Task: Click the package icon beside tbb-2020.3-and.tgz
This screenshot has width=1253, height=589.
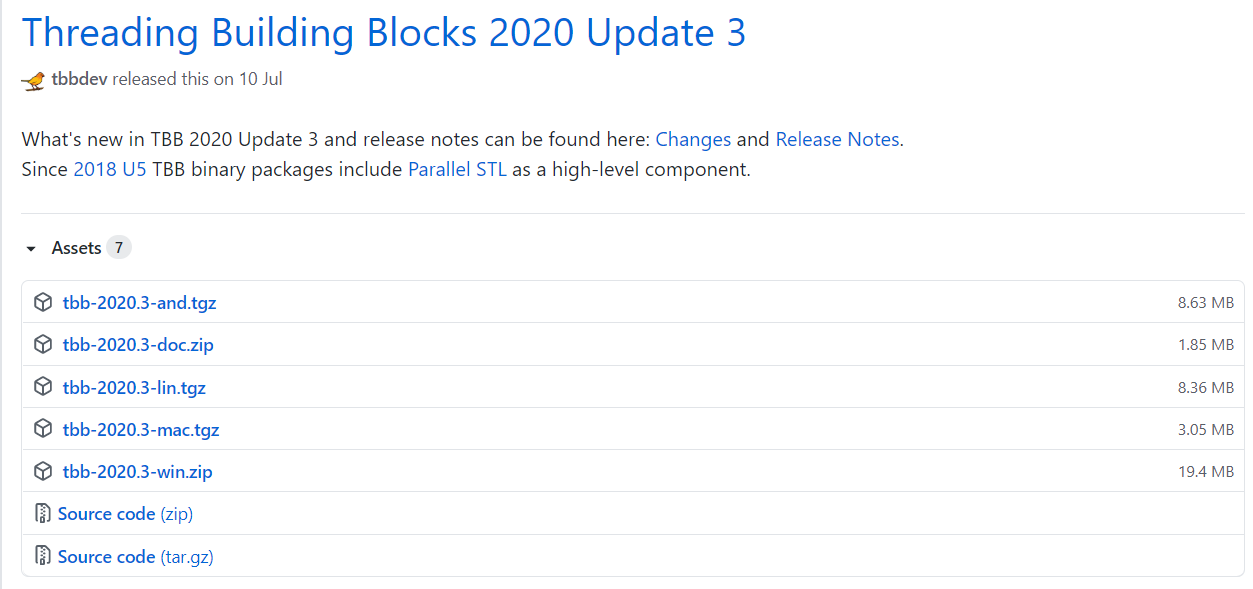Action: coord(42,302)
